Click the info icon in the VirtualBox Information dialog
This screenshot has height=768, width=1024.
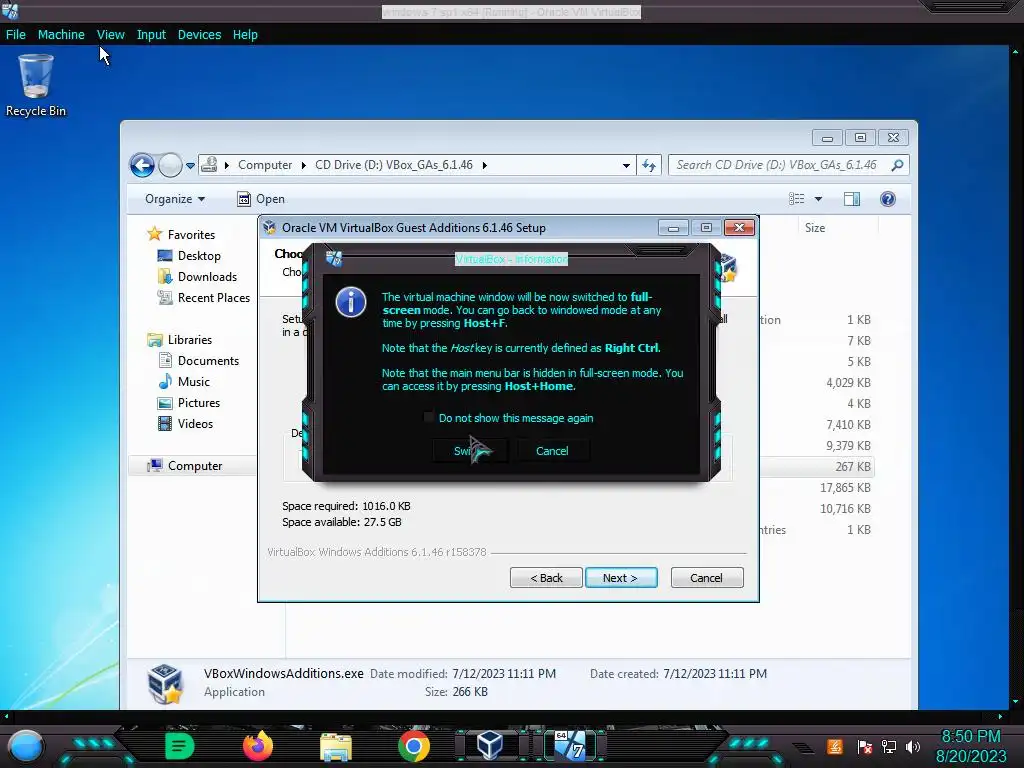351,302
